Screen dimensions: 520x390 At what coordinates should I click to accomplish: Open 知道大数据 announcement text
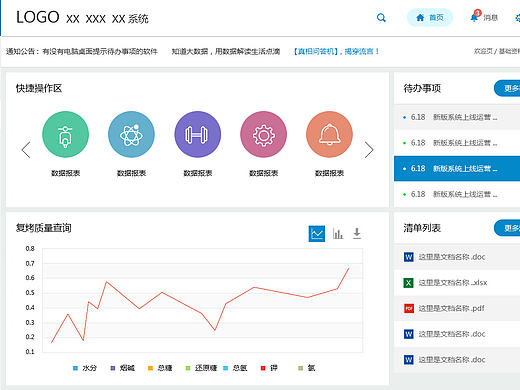click(226, 51)
